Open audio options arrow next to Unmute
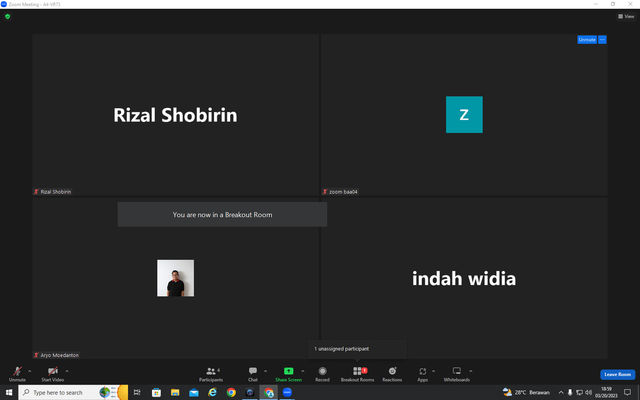 coord(29,371)
